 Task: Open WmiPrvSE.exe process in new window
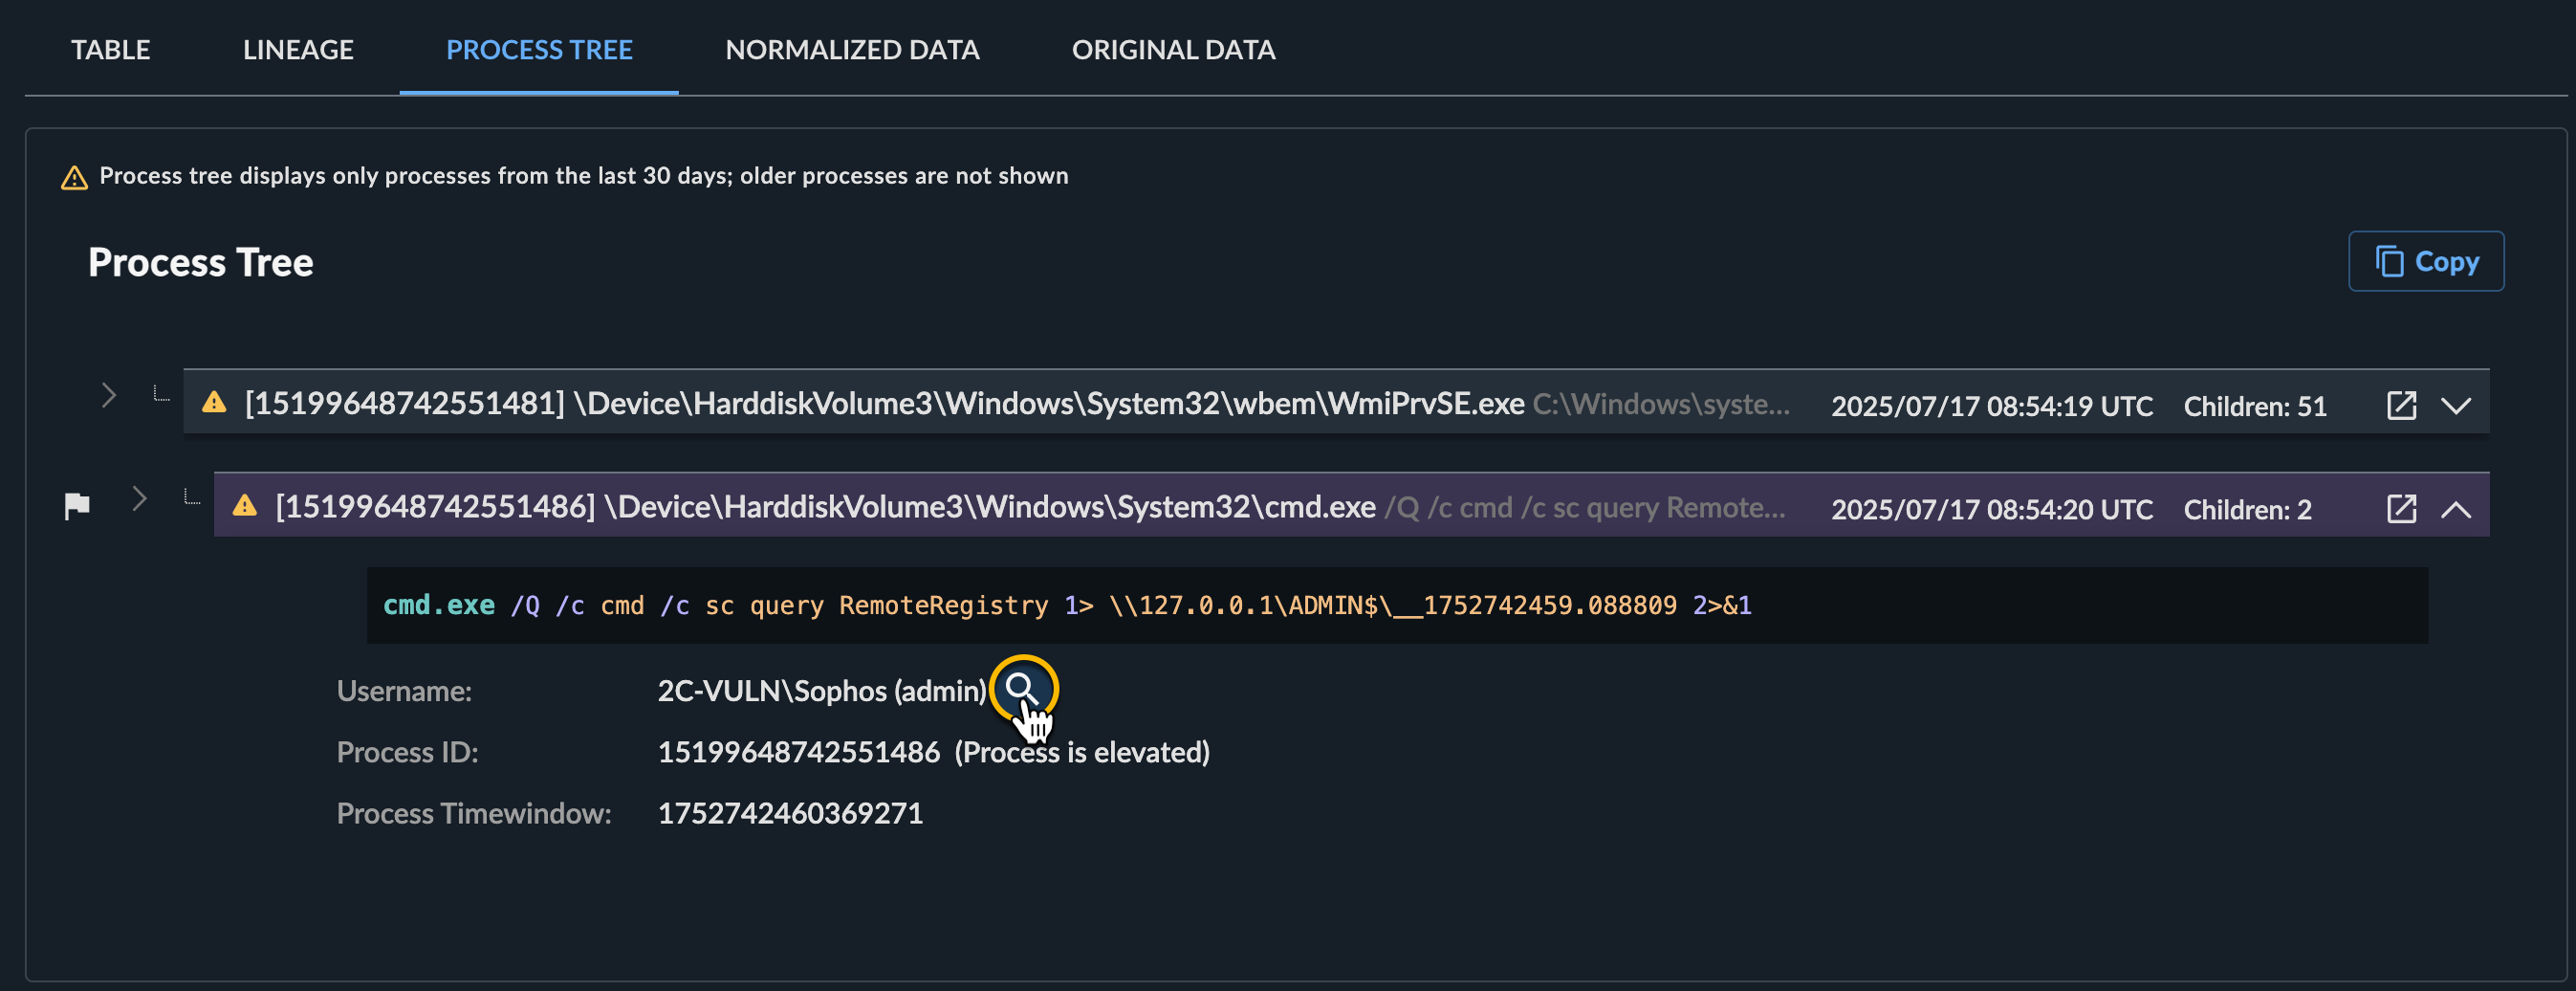coord(2401,405)
